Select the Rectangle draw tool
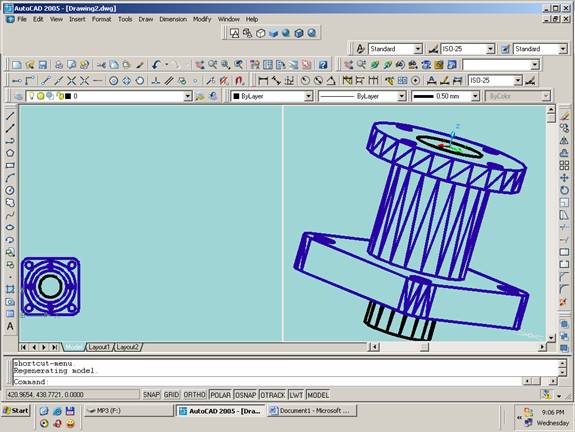The width and height of the screenshot is (575, 432). [x=10, y=165]
